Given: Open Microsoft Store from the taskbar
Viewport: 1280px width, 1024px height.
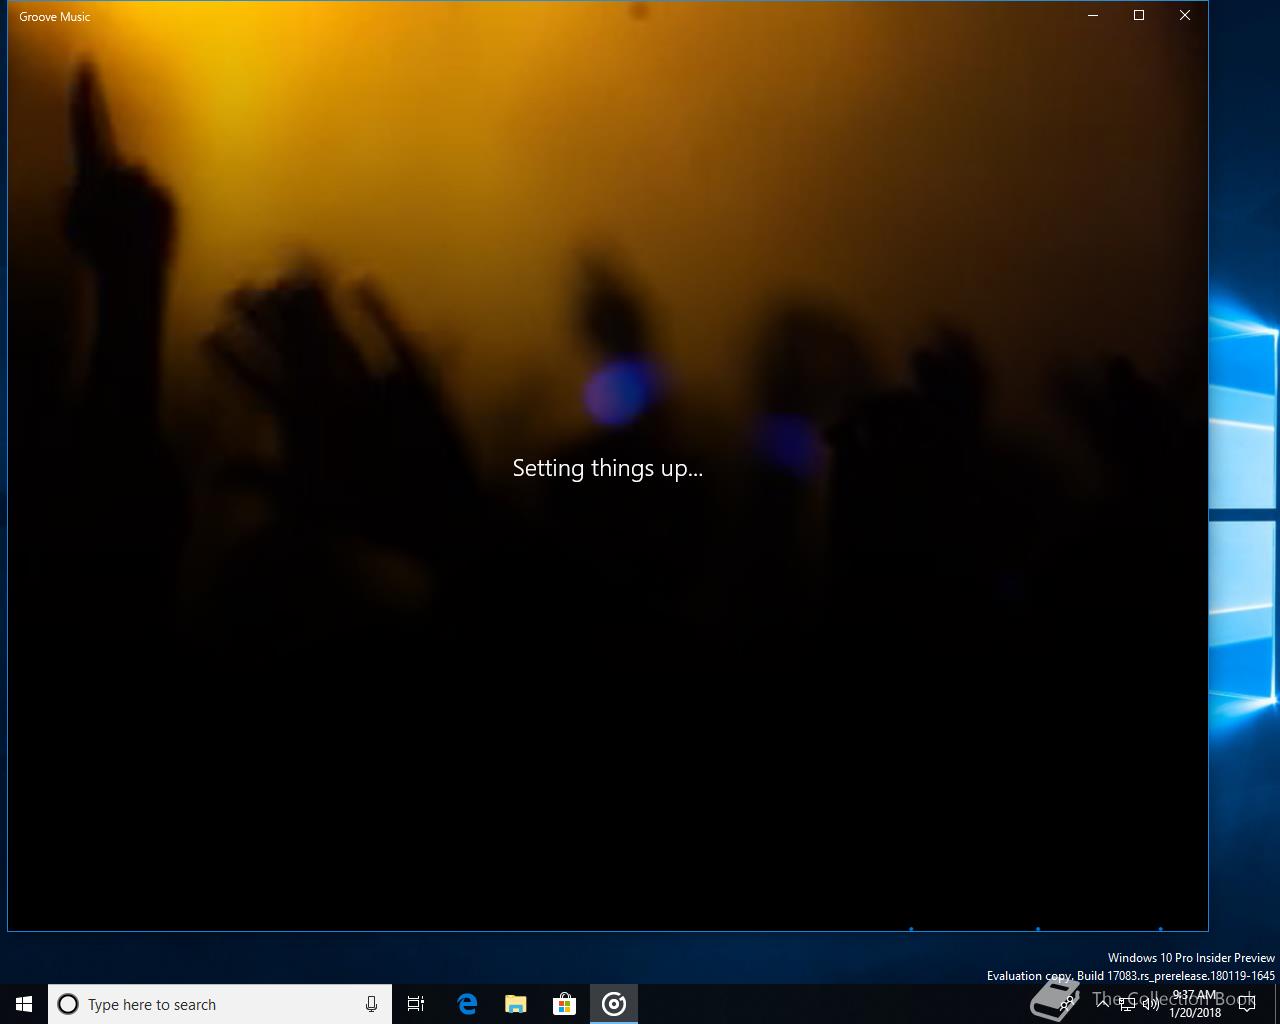Looking at the screenshot, I should pos(564,1004).
